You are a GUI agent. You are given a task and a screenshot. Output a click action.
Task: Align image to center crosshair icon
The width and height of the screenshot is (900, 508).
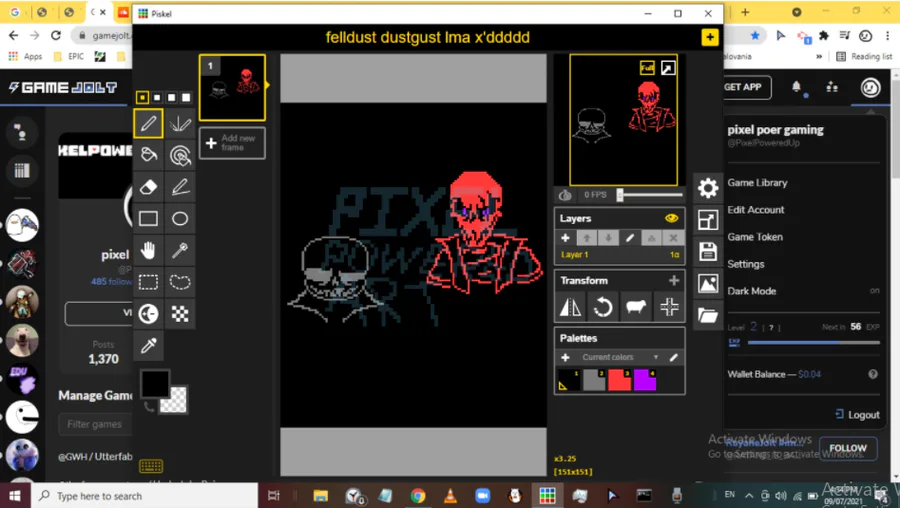(669, 307)
